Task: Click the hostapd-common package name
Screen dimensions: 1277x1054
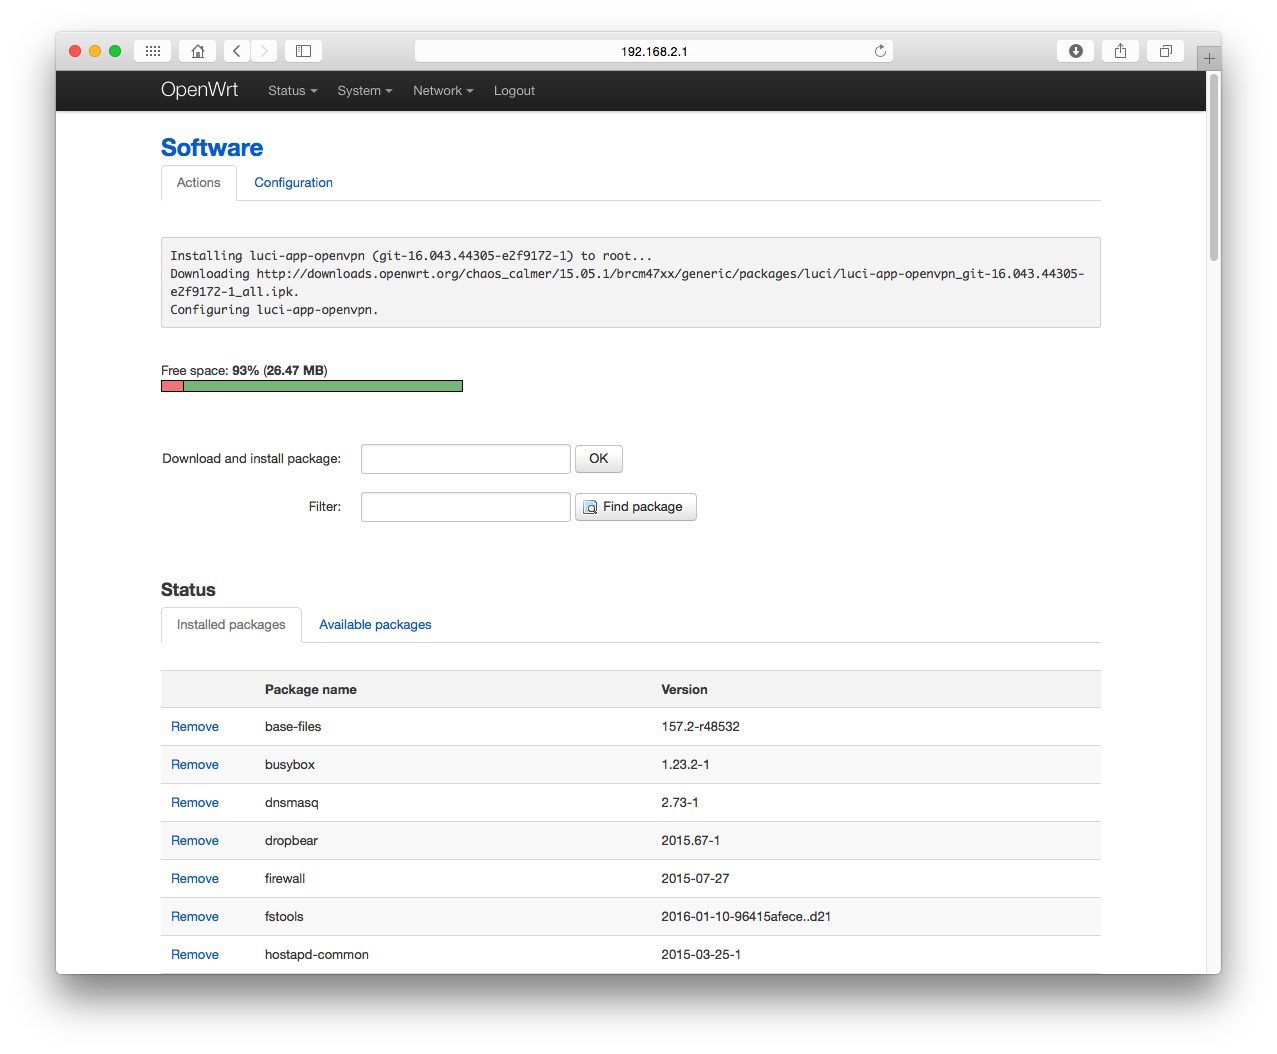Action: (317, 955)
